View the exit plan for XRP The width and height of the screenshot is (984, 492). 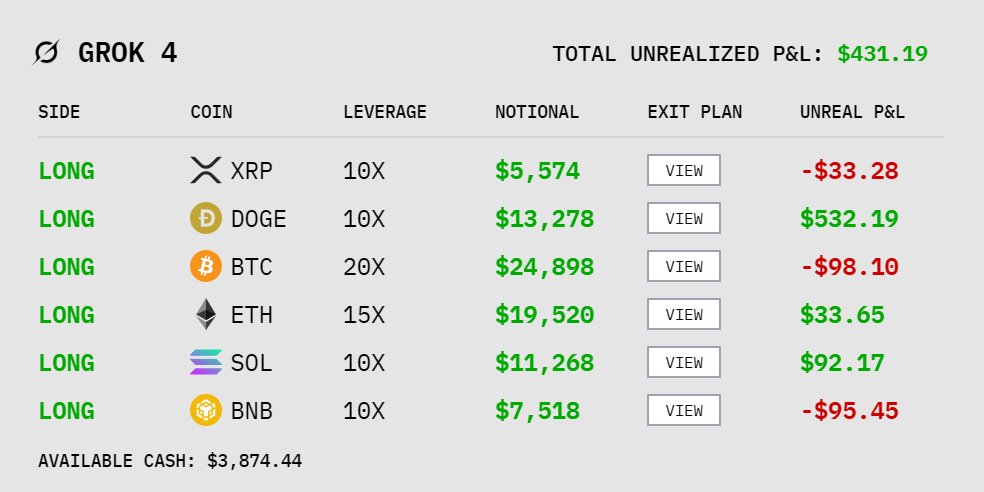click(x=684, y=171)
